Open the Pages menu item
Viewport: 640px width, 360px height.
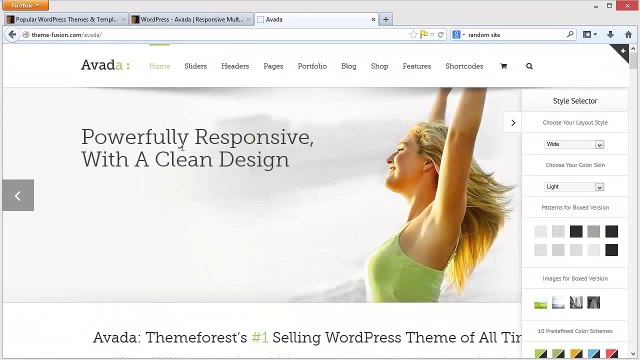273,66
